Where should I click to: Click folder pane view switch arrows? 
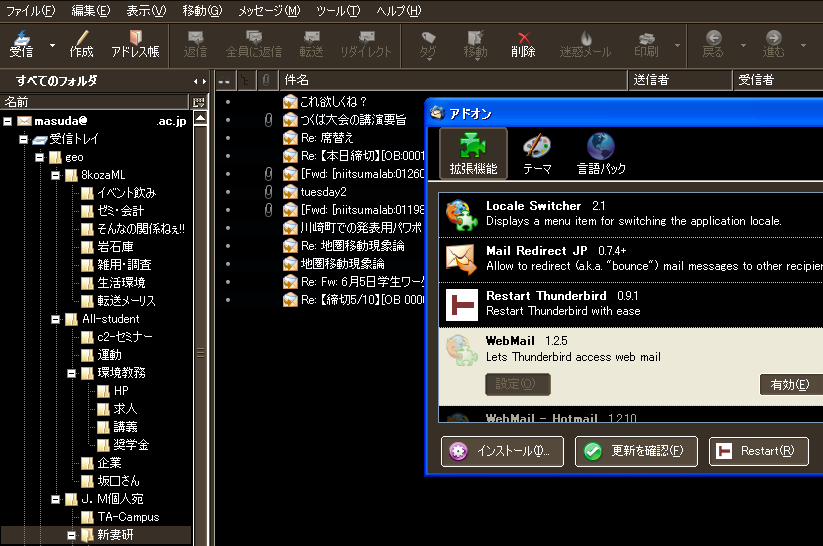199,81
